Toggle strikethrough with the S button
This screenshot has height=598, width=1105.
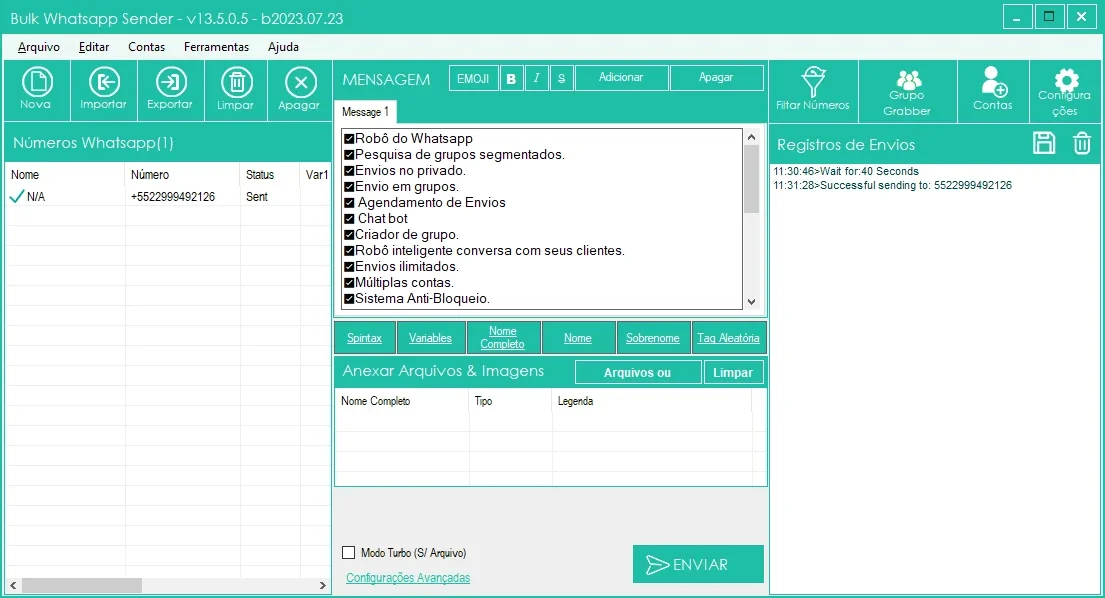[x=562, y=78]
